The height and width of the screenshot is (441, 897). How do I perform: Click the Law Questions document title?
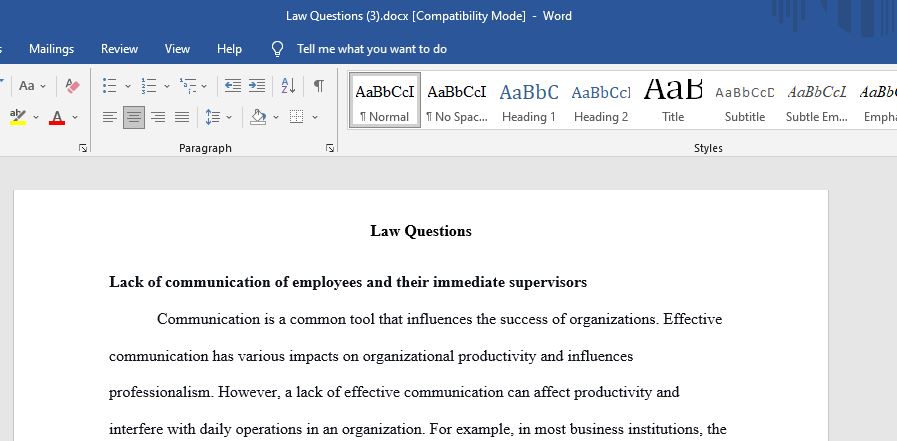[421, 231]
